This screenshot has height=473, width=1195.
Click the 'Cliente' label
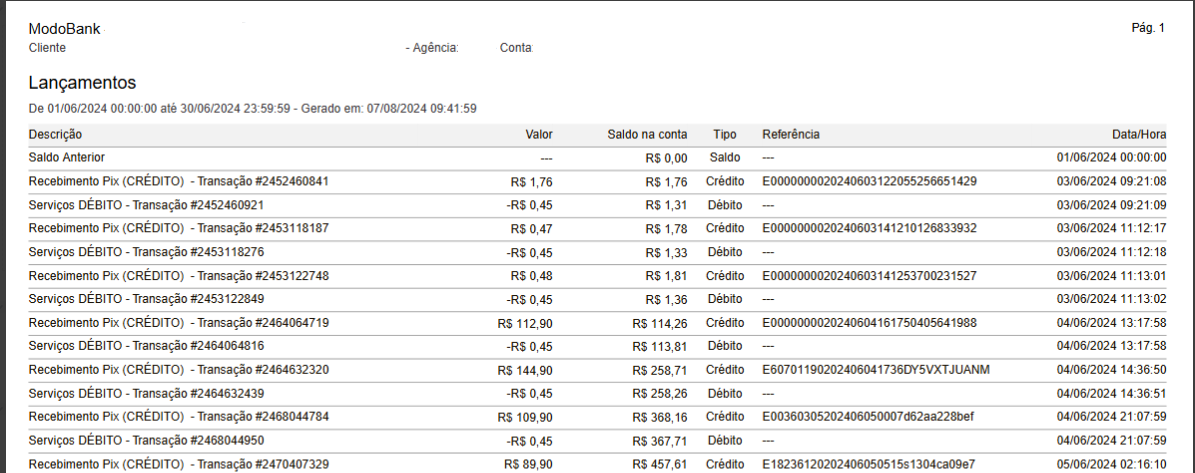[47, 47]
